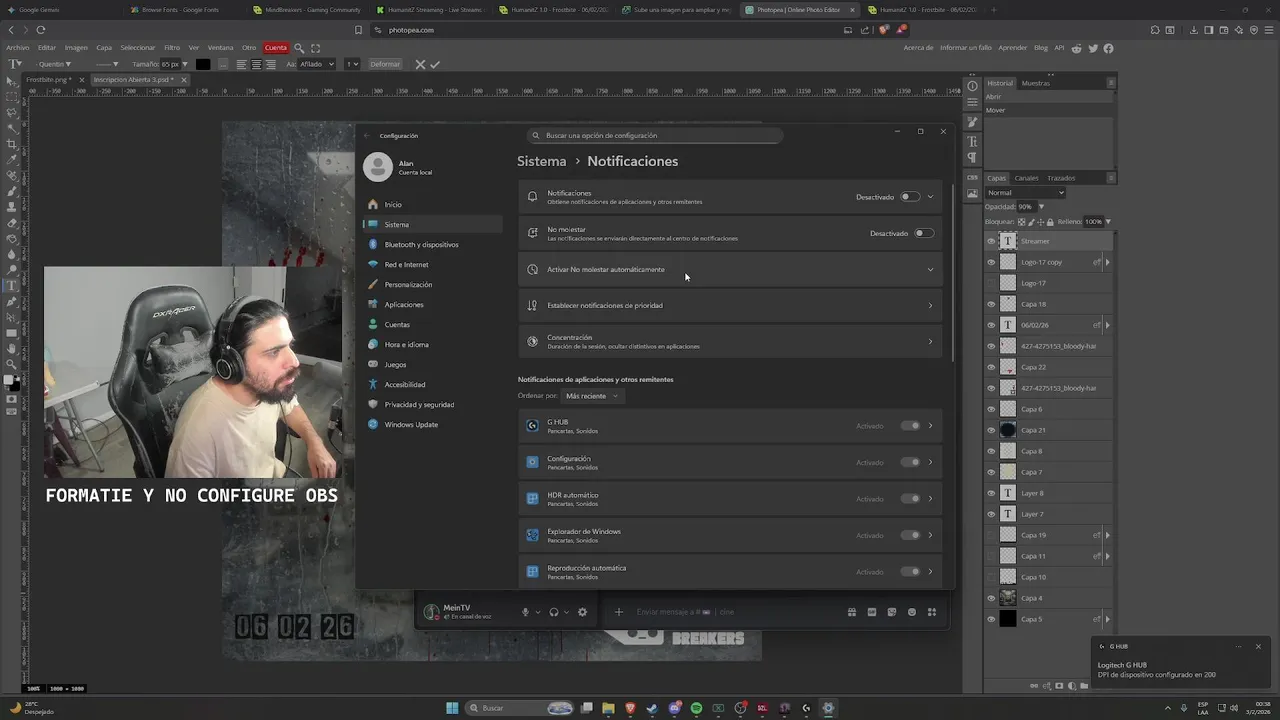Expand Activar No molestar automáticamente
Viewport: 1280px width, 720px height.
[x=730, y=269]
